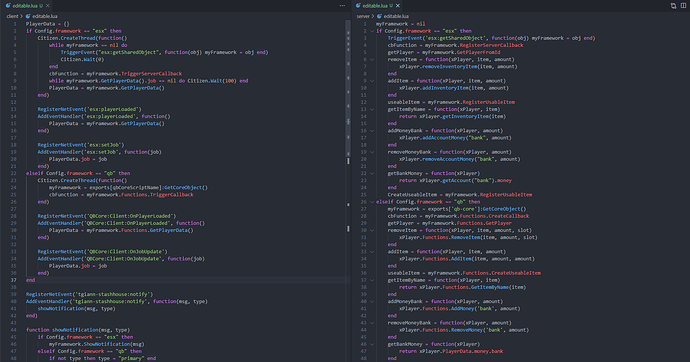
Task: Close the client editable.lua tab
Action: 48,6
